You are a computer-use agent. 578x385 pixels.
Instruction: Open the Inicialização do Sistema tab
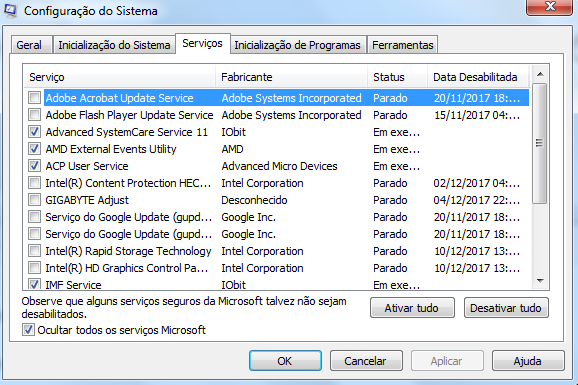click(114, 45)
